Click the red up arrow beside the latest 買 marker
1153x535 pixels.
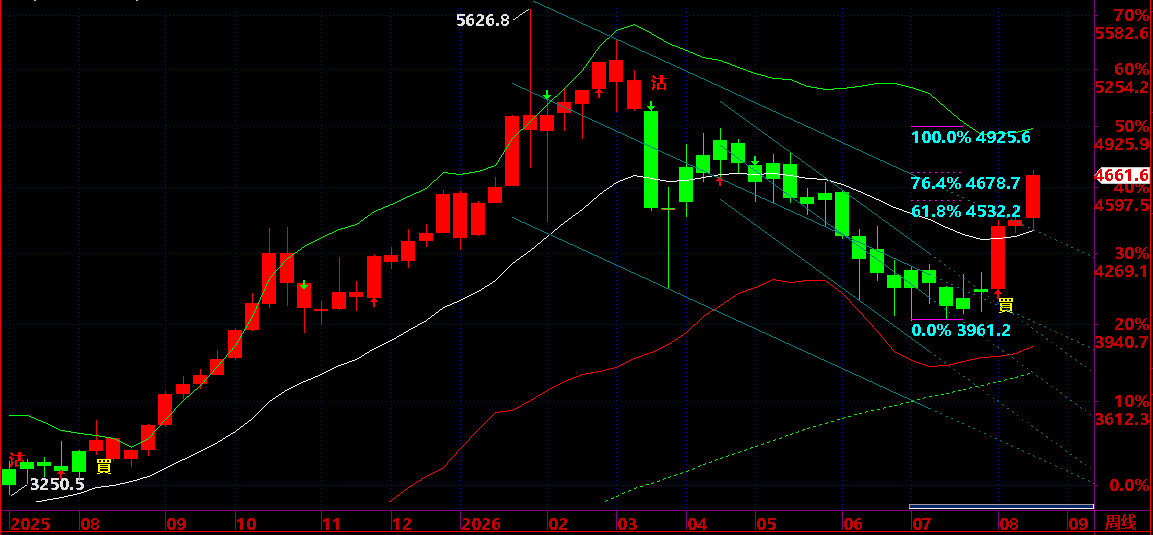tap(998, 293)
